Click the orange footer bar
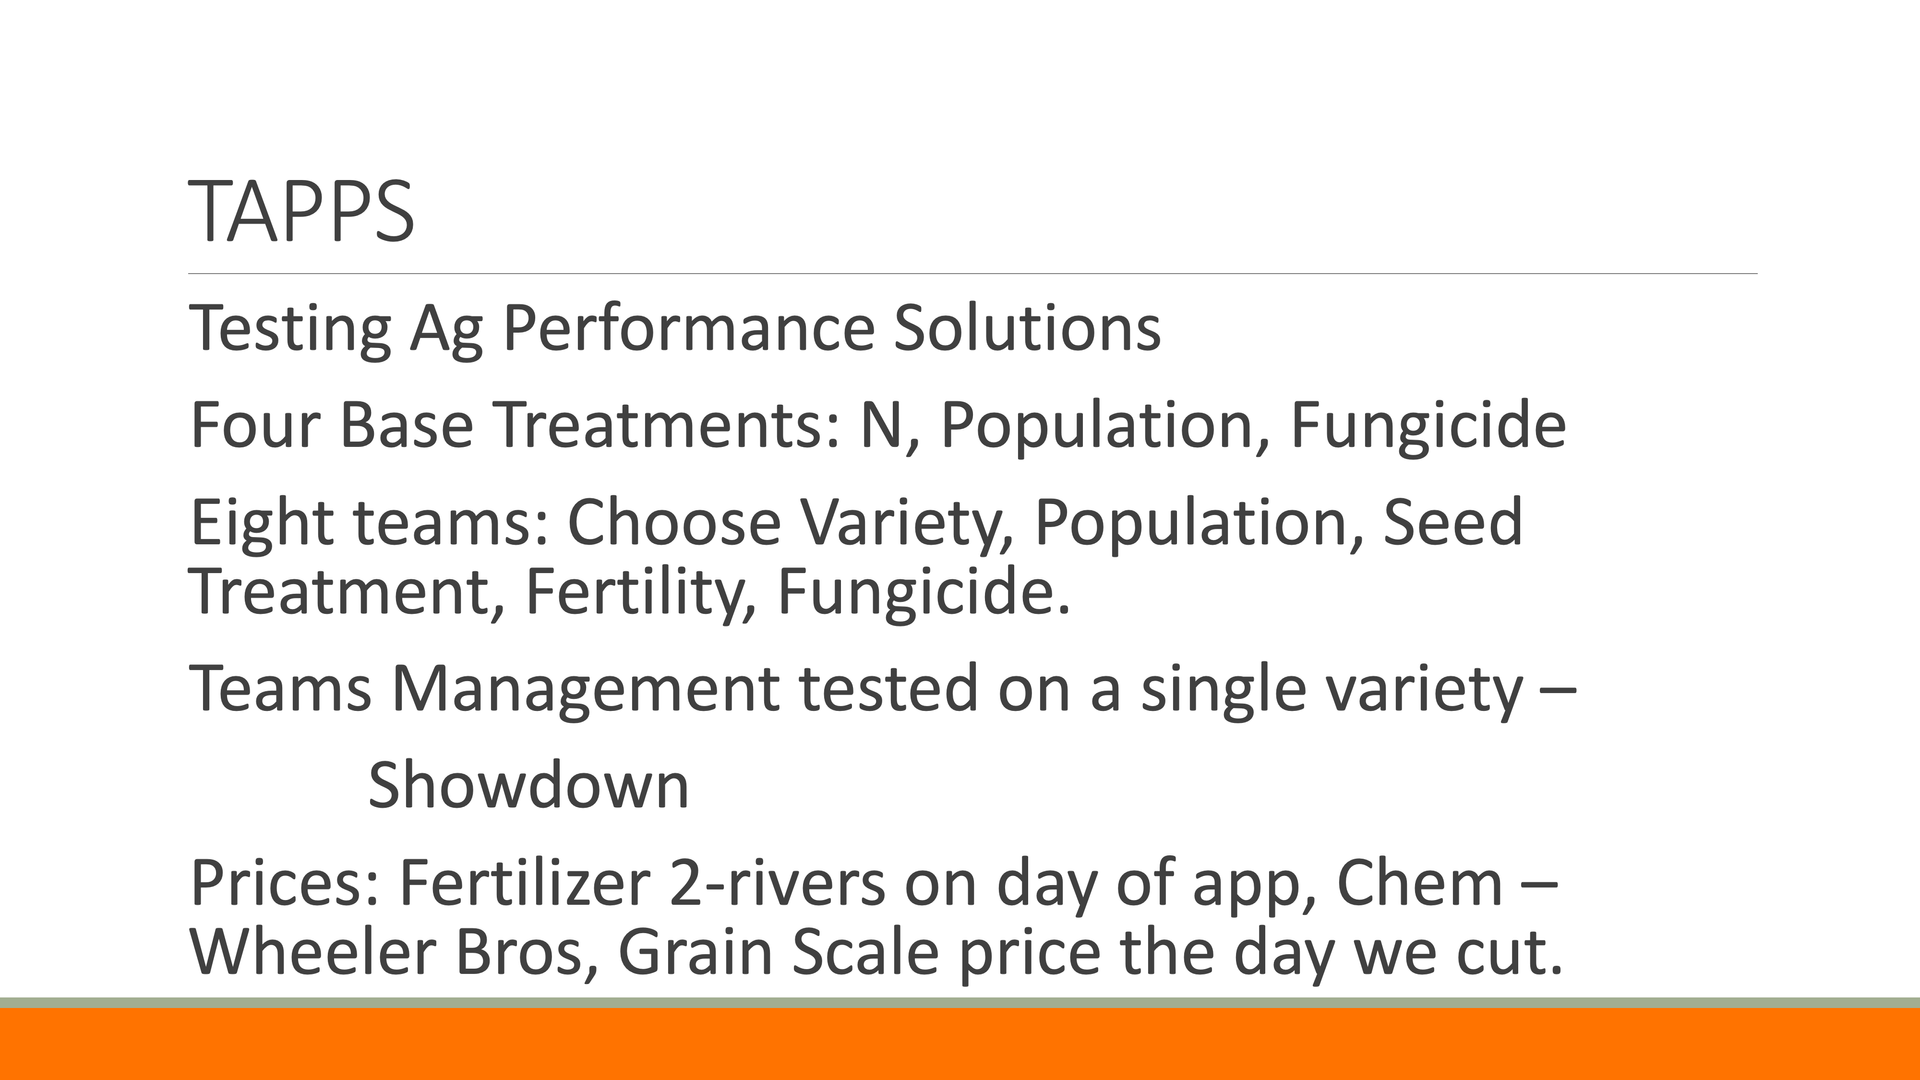 coord(960,1044)
